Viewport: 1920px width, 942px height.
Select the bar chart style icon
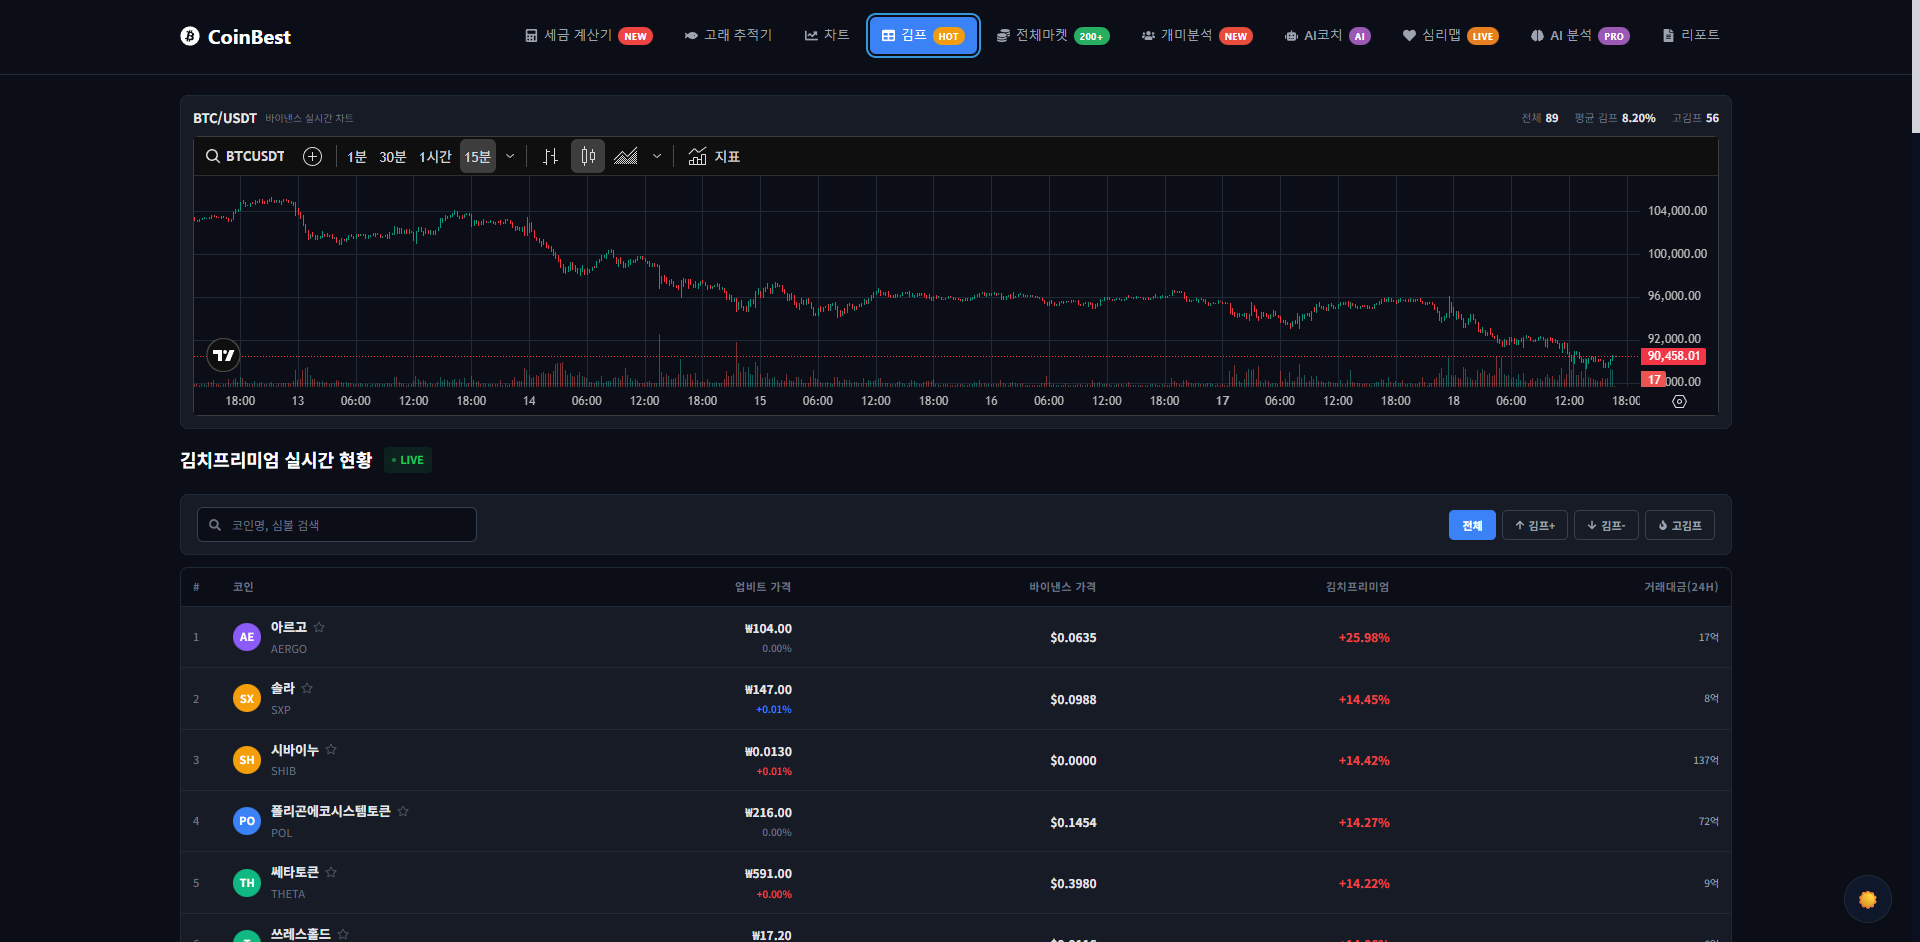pyautogui.click(x=550, y=156)
